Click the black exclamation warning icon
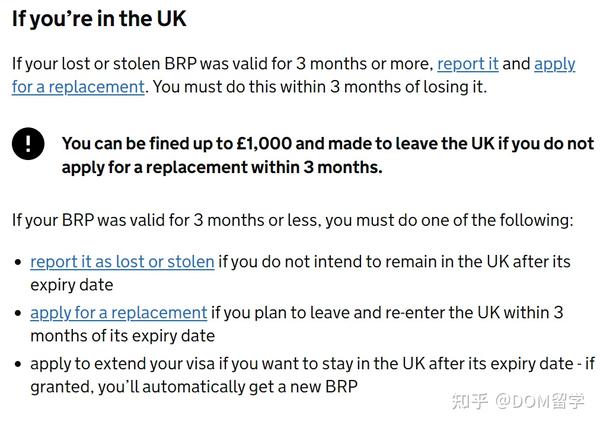 coord(28,144)
